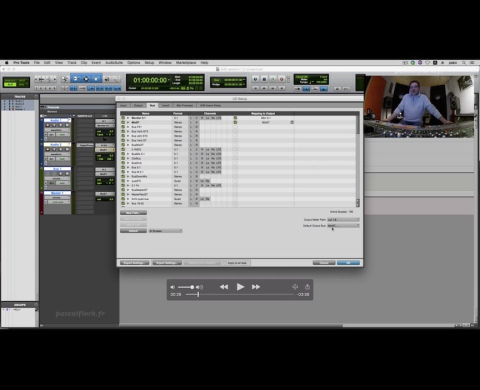Click the Default button in I/O Setup
Screen dimensions: 480x390
133,231
